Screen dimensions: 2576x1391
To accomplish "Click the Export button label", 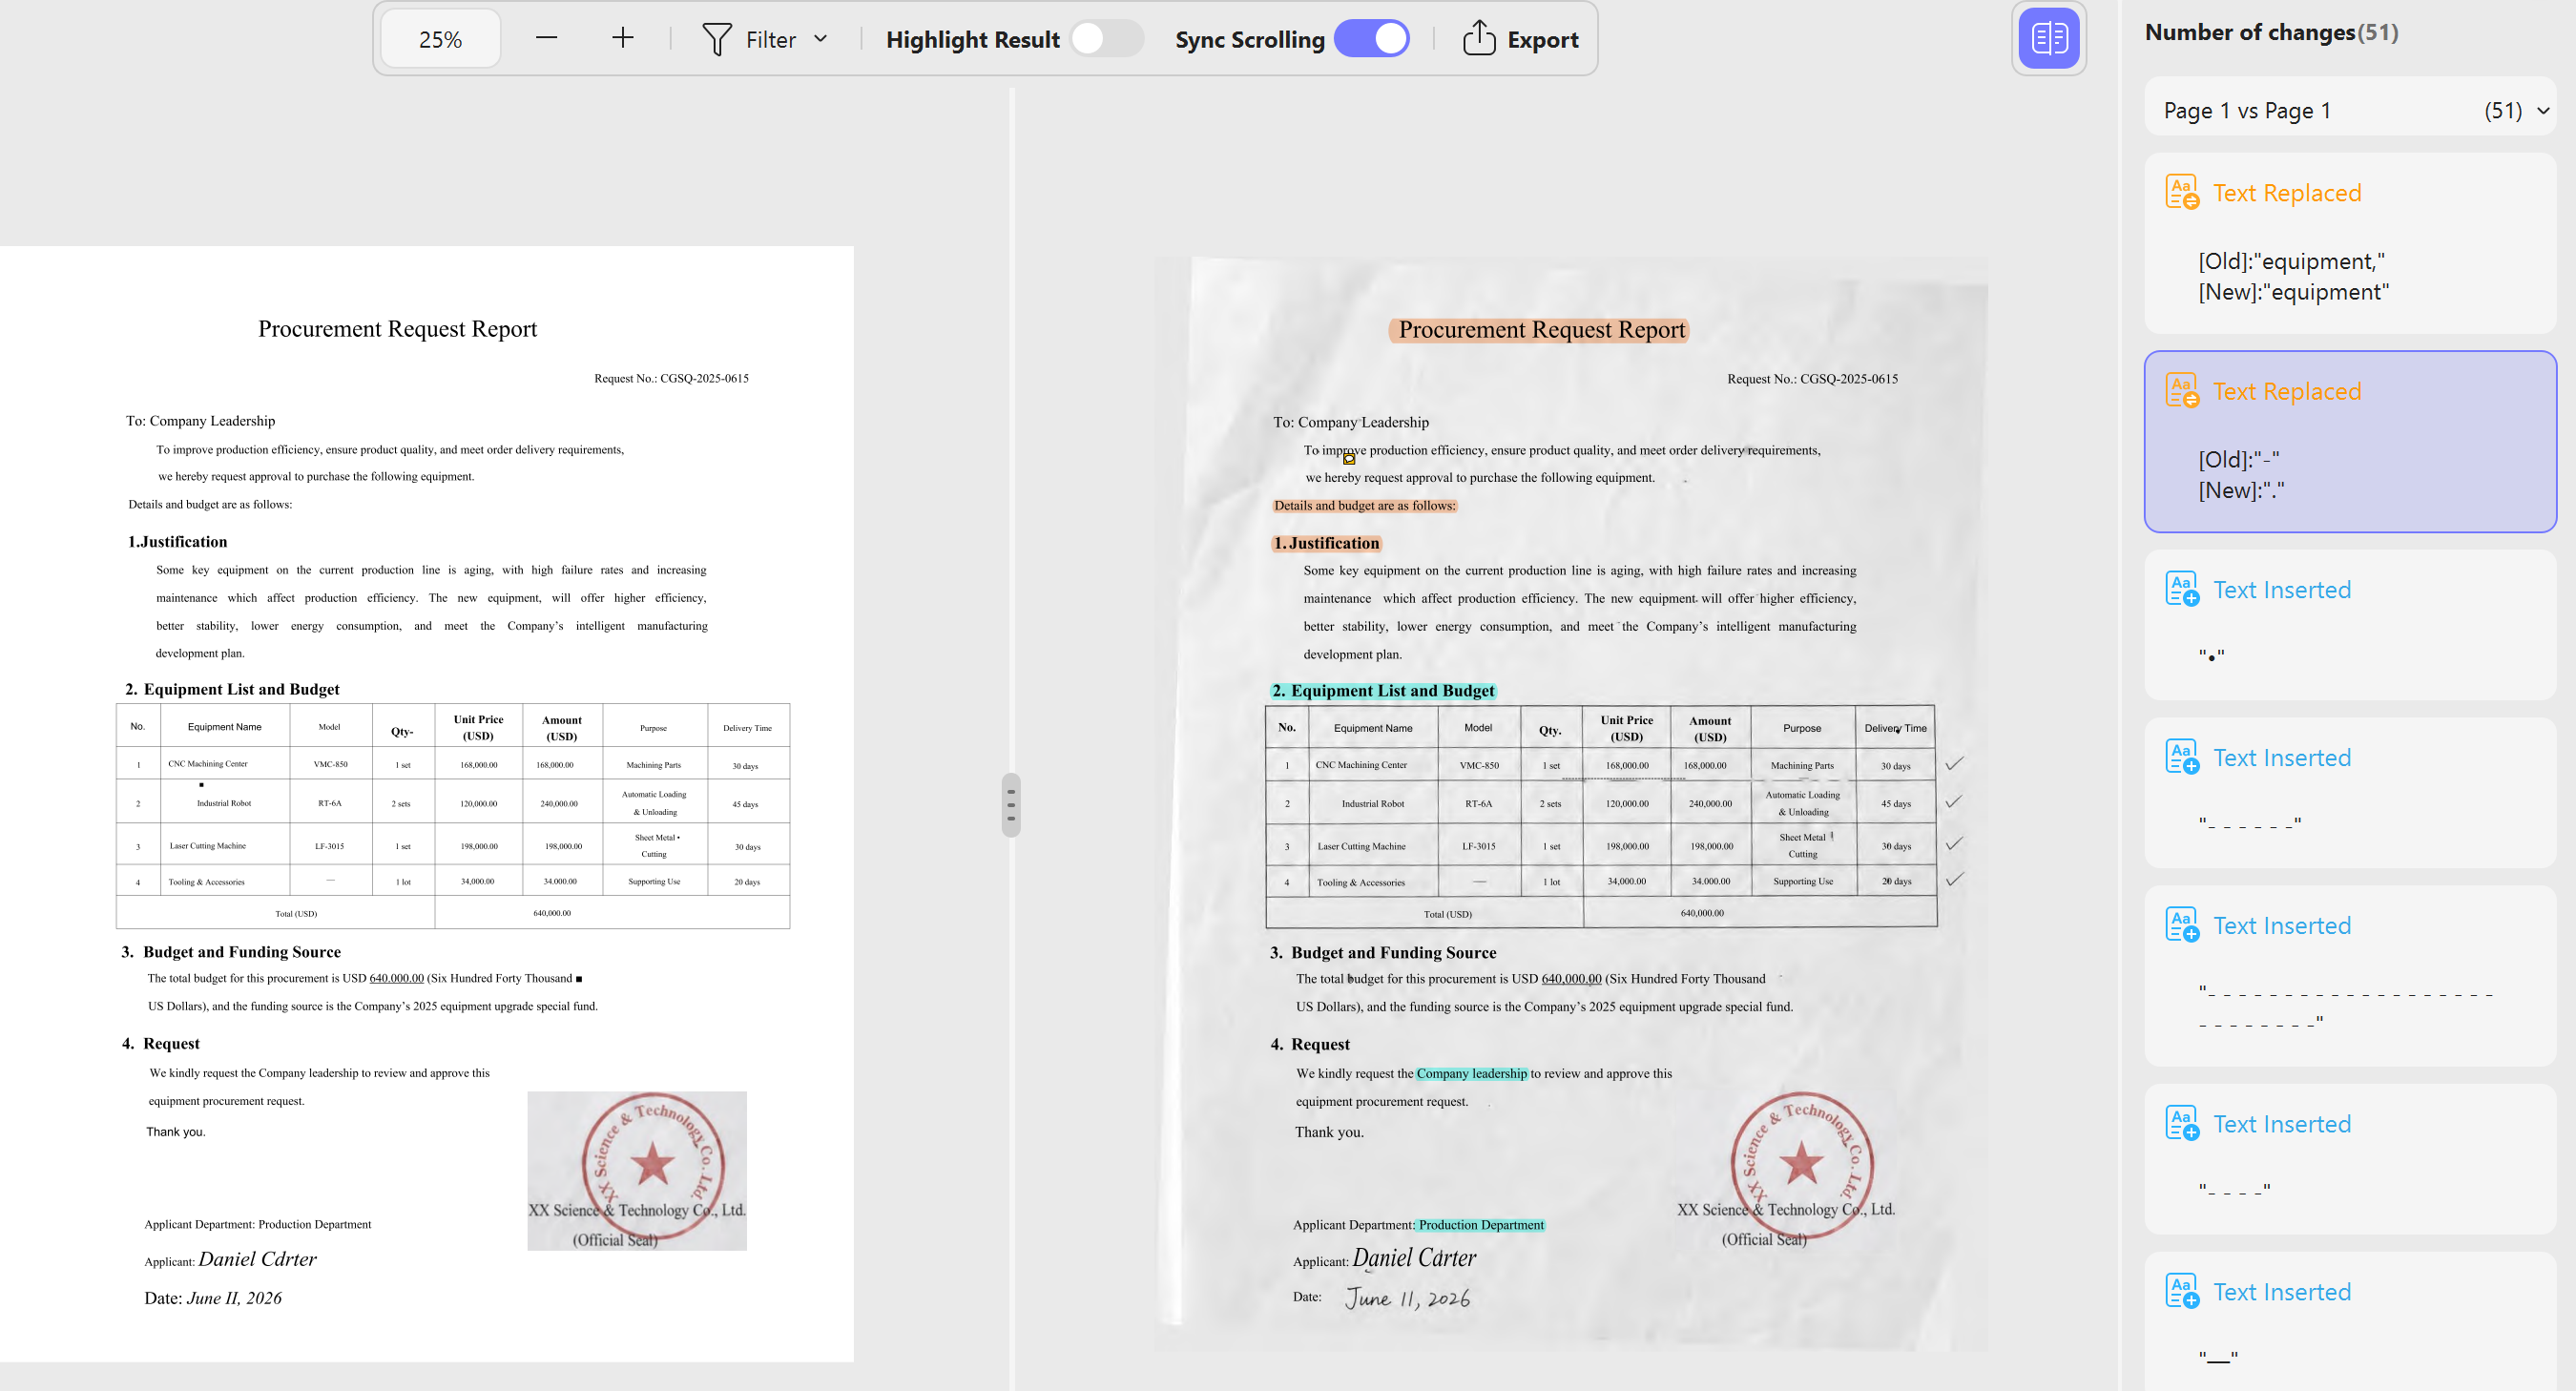I will coord(1542,39).
